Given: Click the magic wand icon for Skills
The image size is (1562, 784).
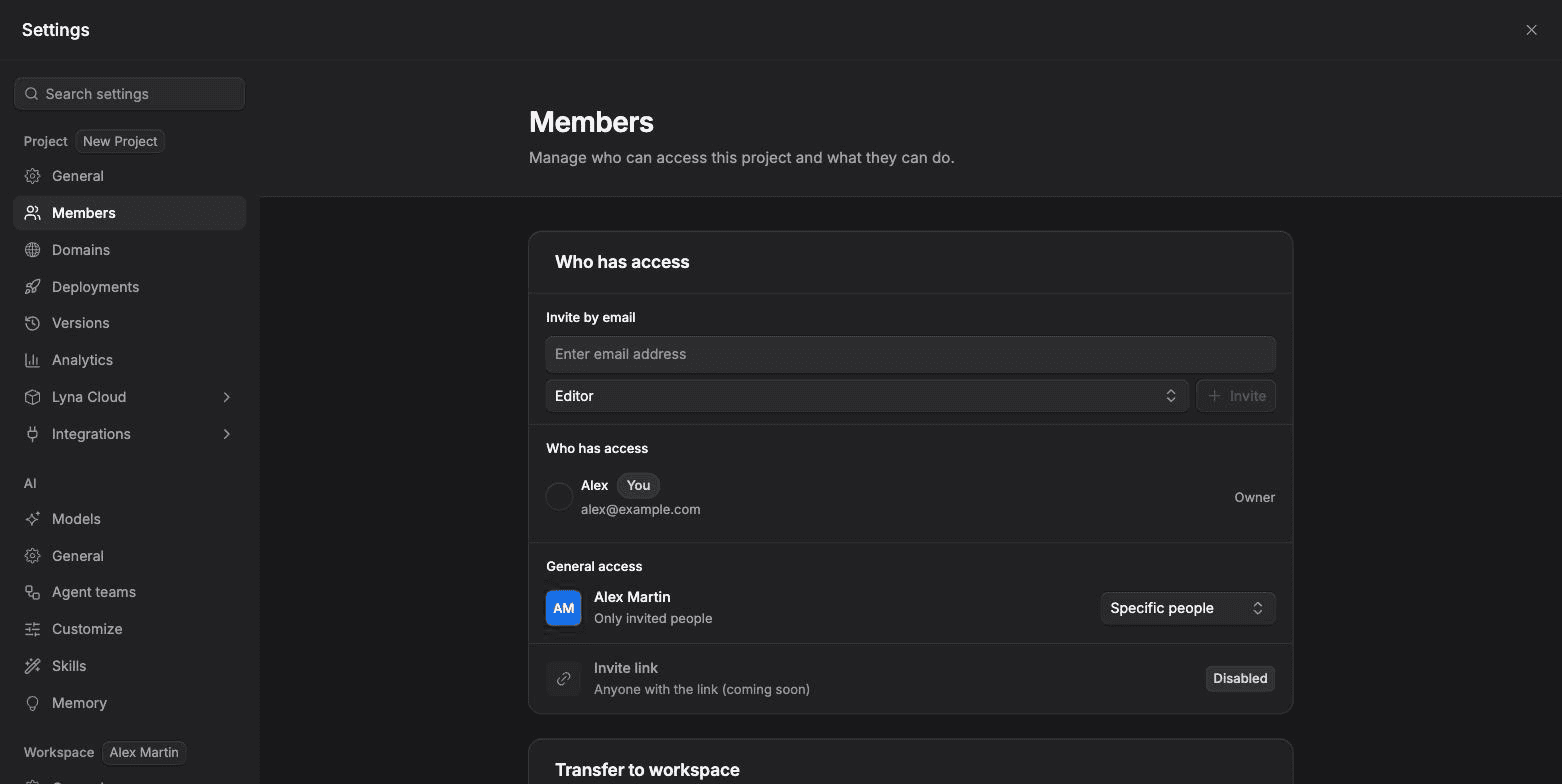Looking at the screenshot, I should point(32,666).
